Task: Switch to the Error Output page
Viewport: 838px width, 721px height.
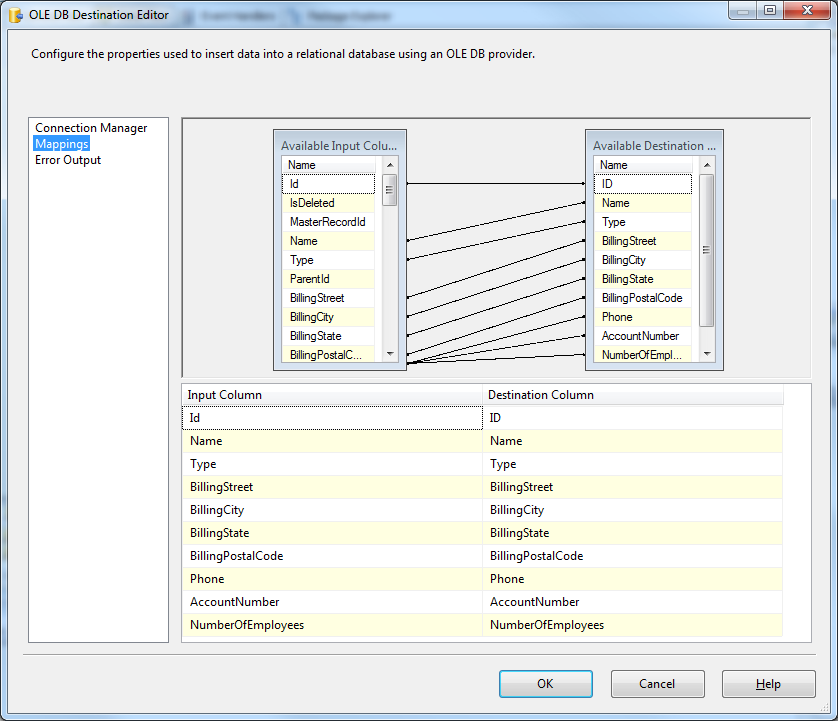Action: (x=68, y=160)
